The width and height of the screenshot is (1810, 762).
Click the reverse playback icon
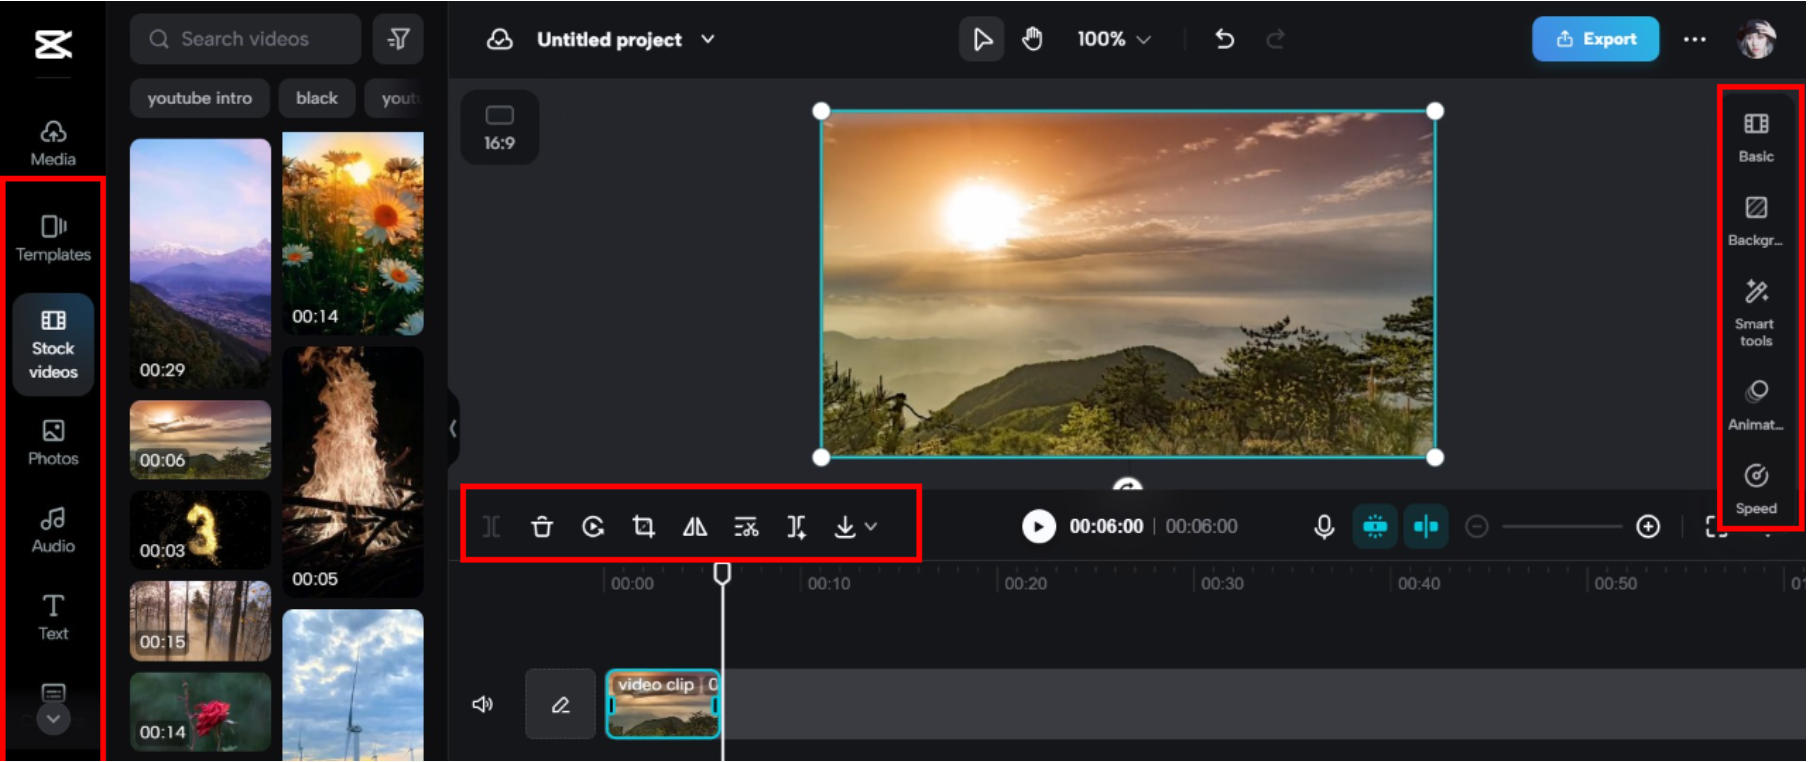click(x=593, y=526)
